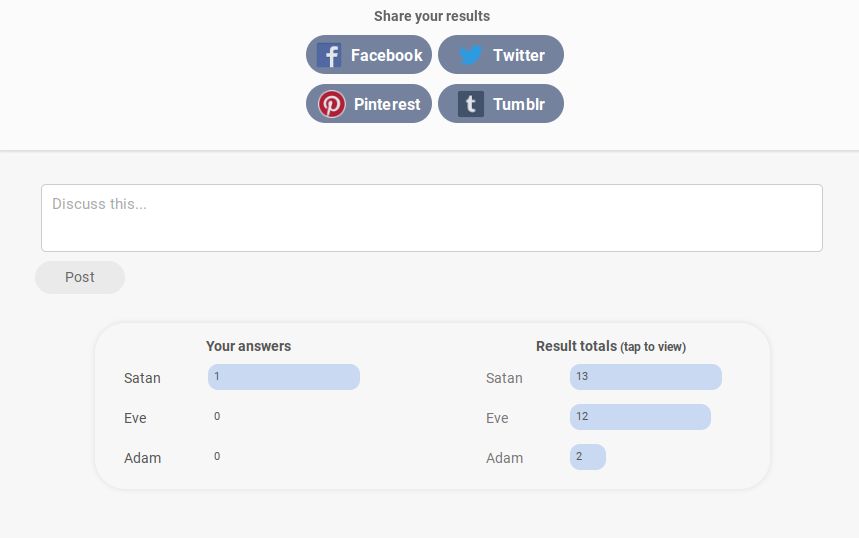Share results via the Twitter button text
859x538 pixels.
[518, 55]
